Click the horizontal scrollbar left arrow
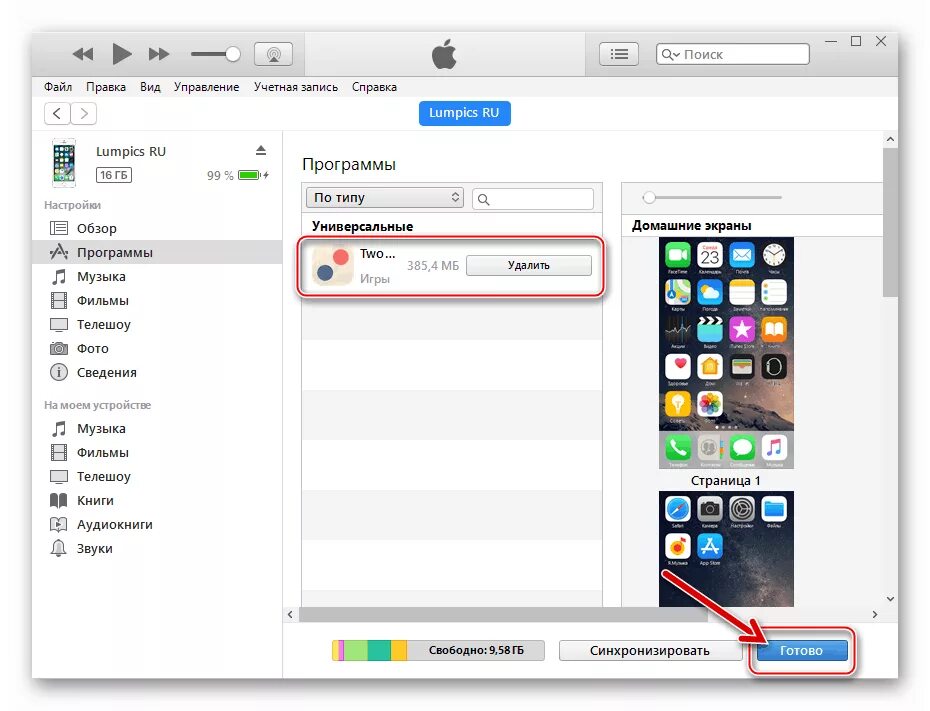Image resolution: width=930 pixels, height=711 pixels. click(290, 614)
